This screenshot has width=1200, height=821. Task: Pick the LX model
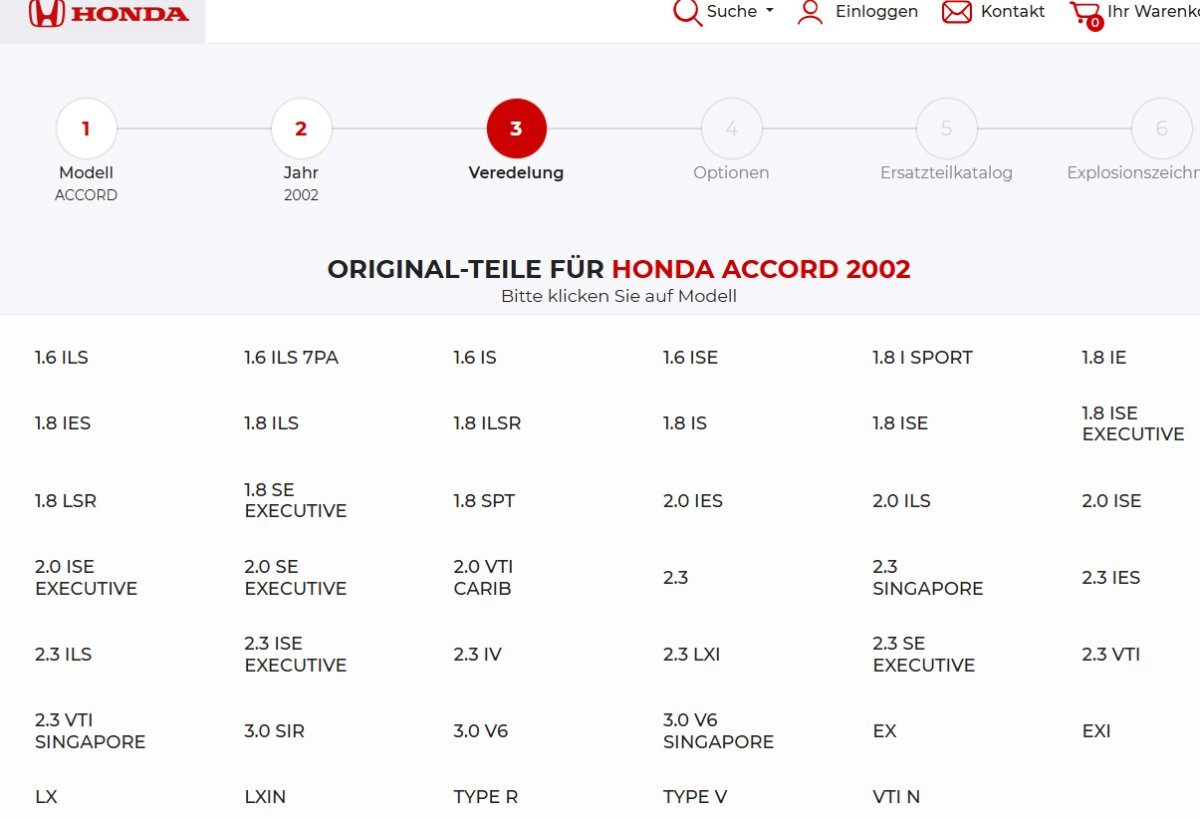pos(46,797)
